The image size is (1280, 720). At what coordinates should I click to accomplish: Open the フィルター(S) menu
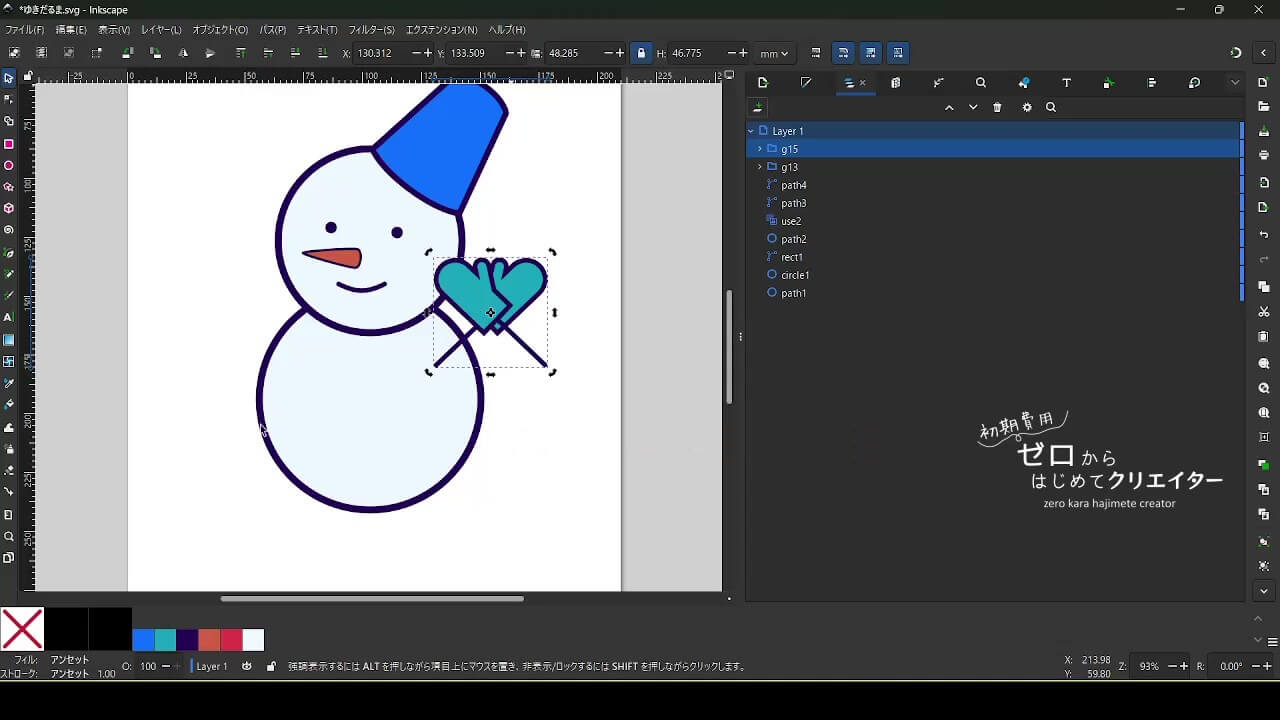tap(371, 30)
